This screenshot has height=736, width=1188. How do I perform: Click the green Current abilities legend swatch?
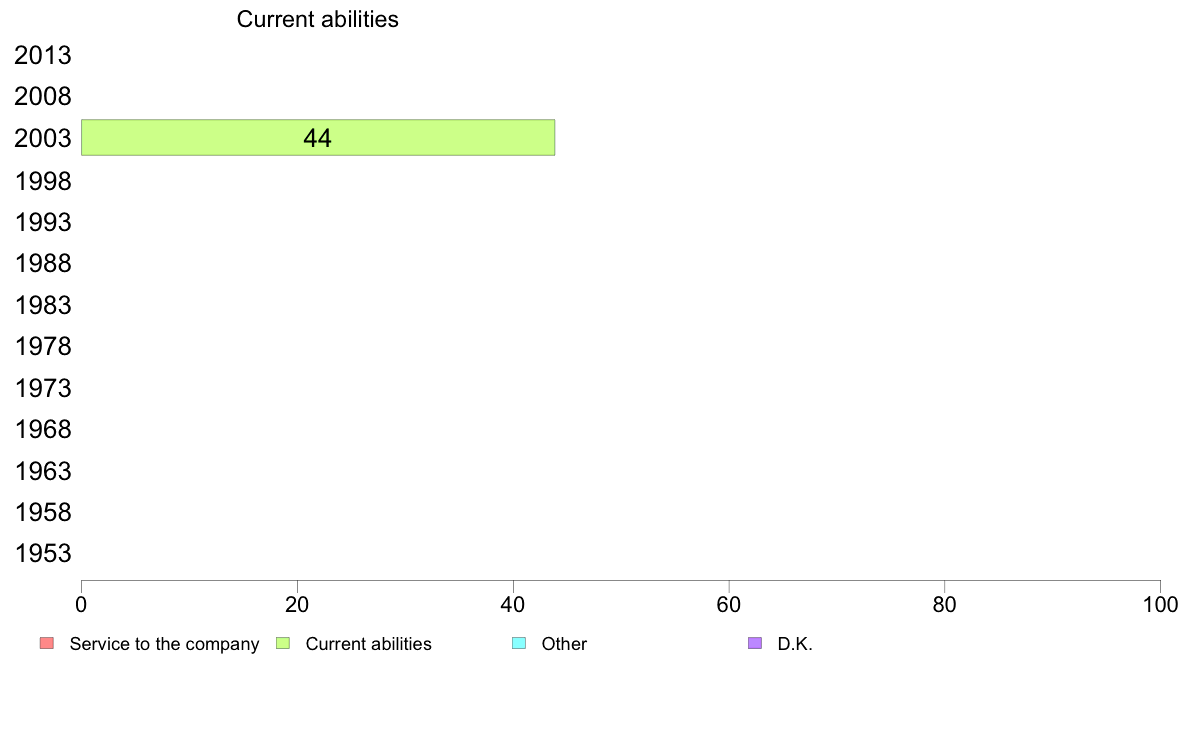click(282, 643)
